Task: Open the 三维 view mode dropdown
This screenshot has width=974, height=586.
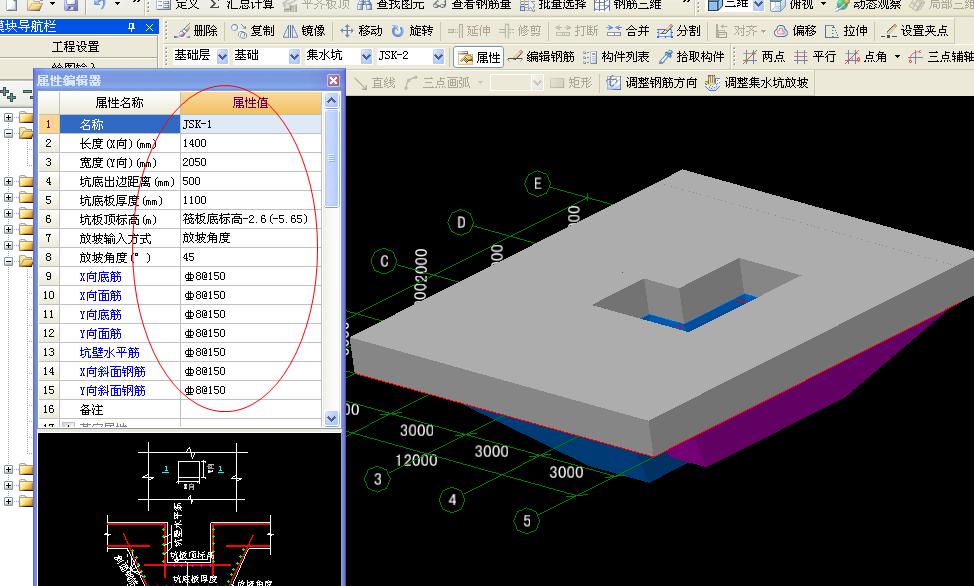Action: (x=759, y=5)
